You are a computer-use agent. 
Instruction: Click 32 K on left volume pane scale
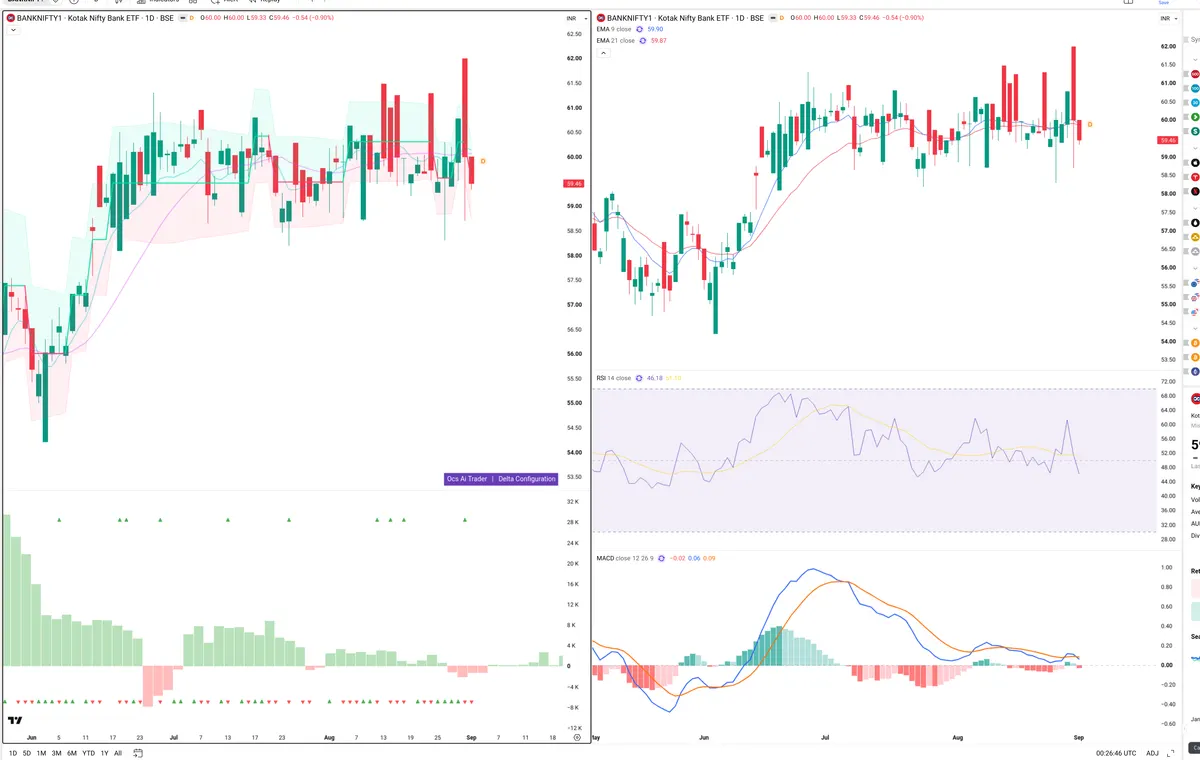pos(574,502)
